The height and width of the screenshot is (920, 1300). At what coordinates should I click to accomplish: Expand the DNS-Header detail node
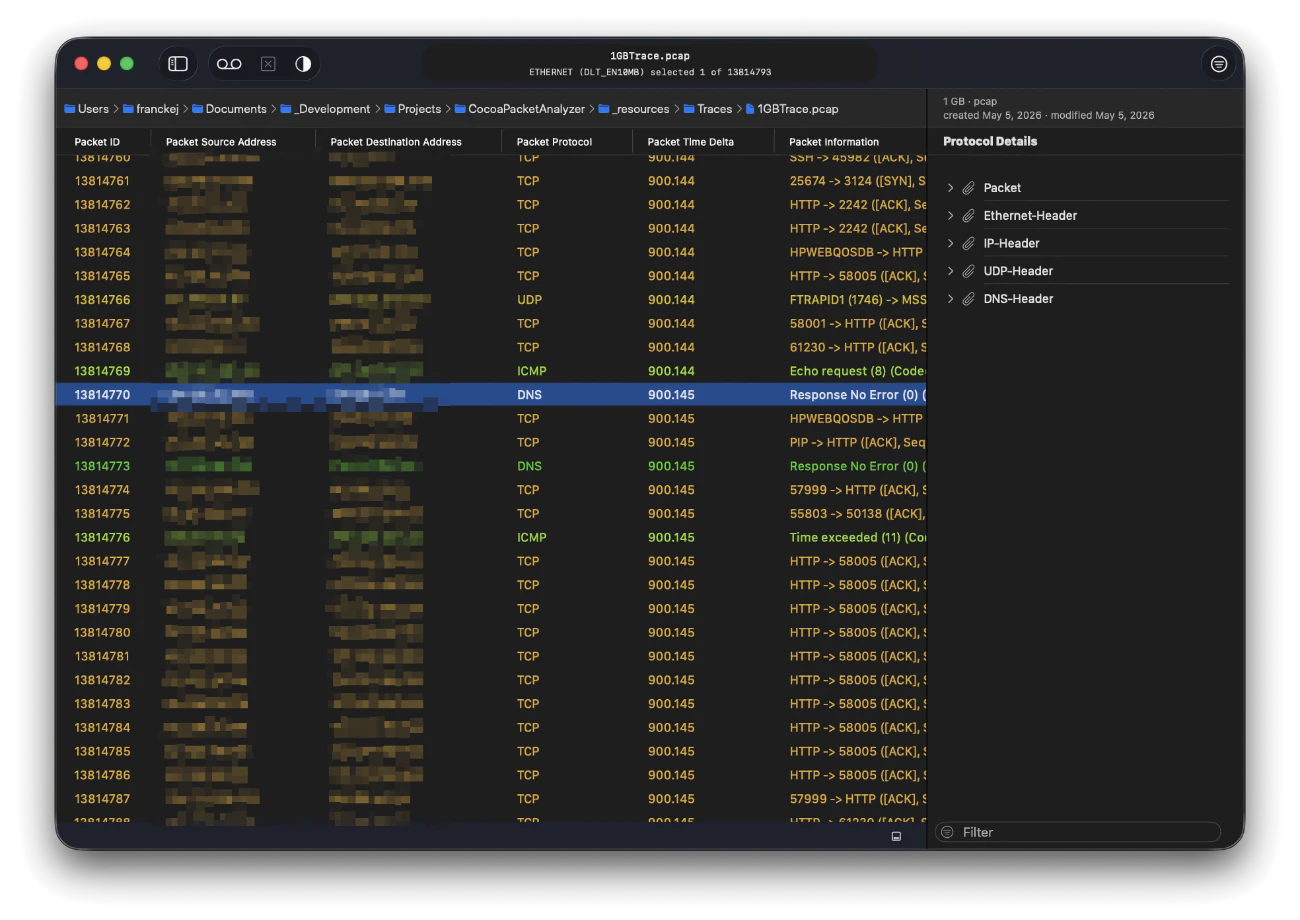(x=950, y=299)
